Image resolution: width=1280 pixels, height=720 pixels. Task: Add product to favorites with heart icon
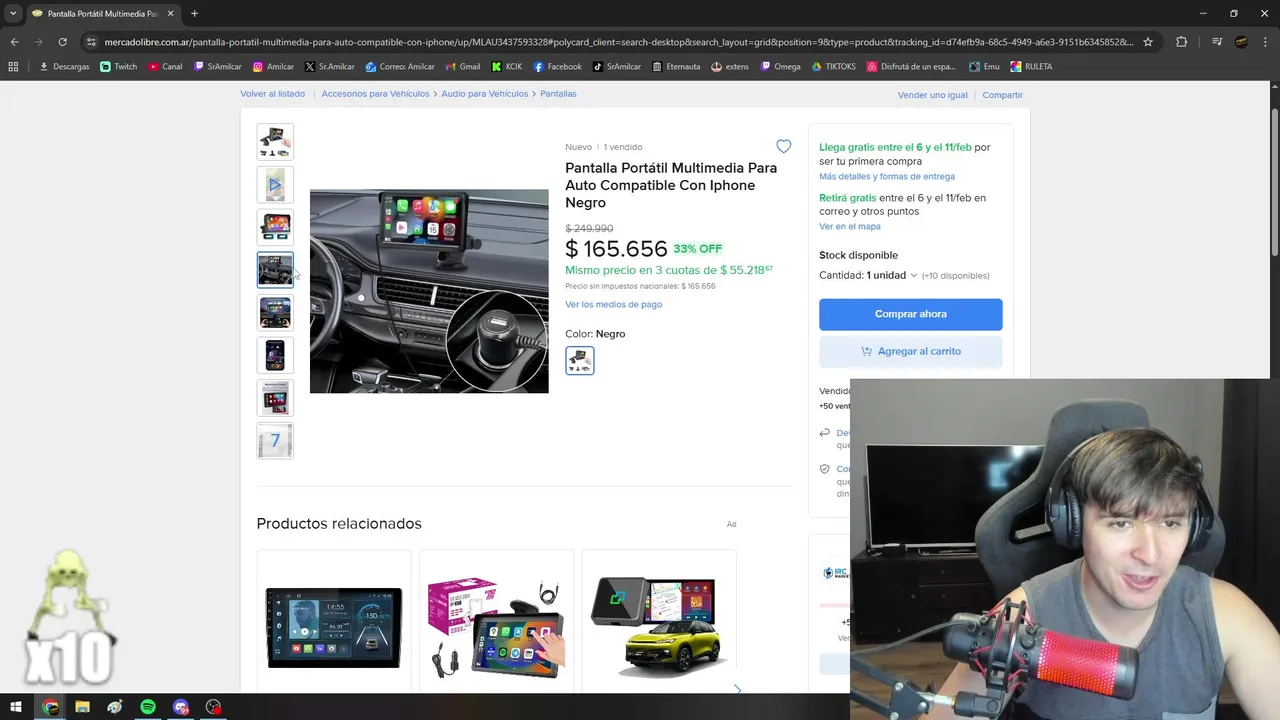pos(783,146)
